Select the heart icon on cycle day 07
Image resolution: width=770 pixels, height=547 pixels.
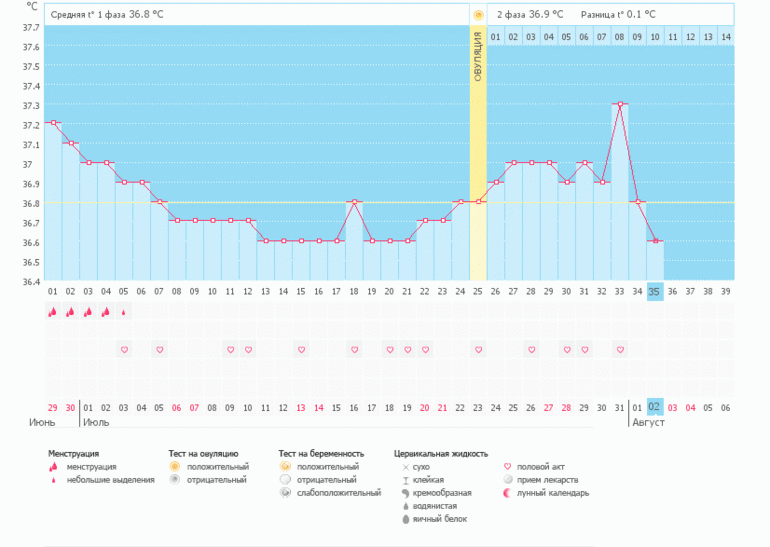[159, 350]
